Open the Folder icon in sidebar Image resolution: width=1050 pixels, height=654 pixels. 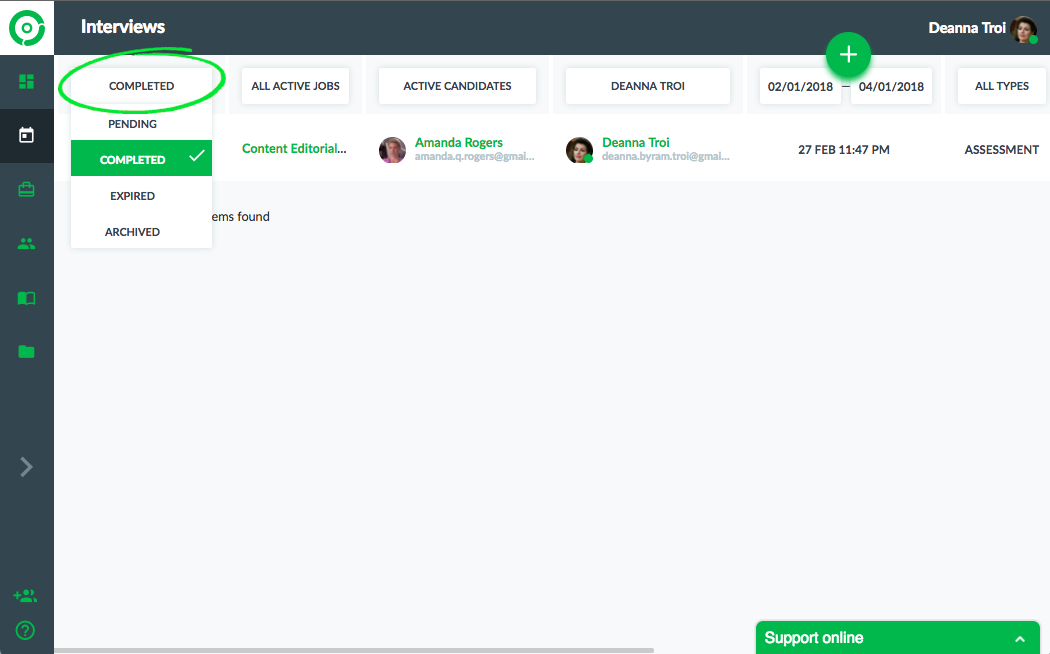[26, 351]
